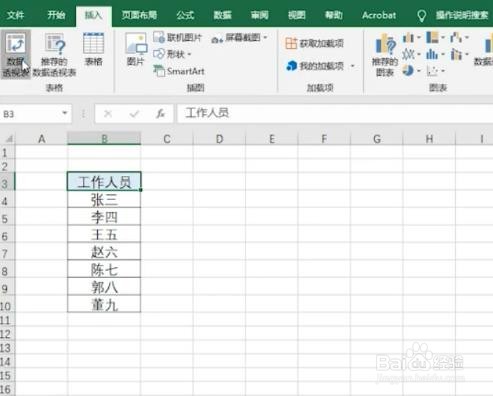Select row 10 header
The height and width of the screenshot is (396, 493).
(x=7, y=305)
